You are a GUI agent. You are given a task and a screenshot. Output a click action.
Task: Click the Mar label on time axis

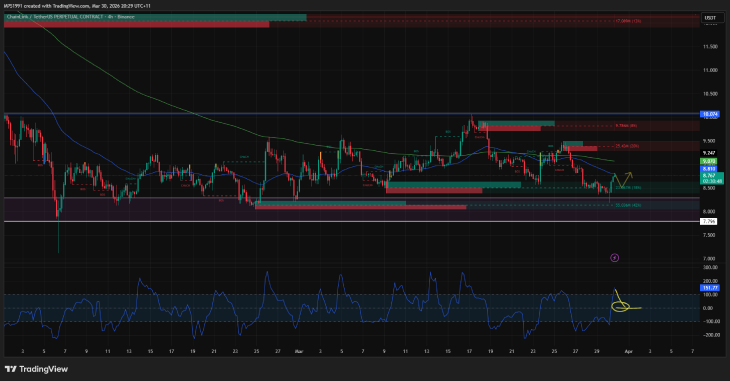click(299, 352)
